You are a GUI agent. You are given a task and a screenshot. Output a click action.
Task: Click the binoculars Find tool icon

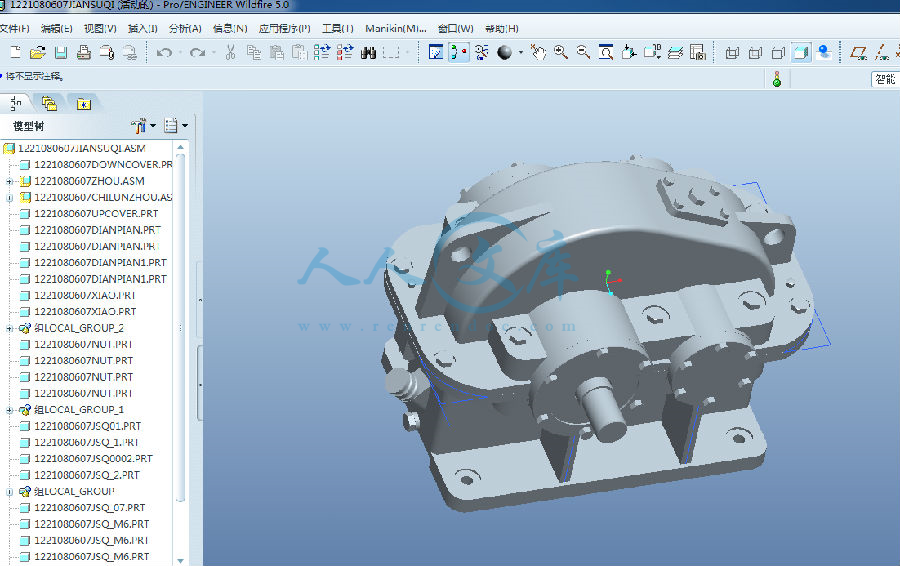[x=368, y=52]
